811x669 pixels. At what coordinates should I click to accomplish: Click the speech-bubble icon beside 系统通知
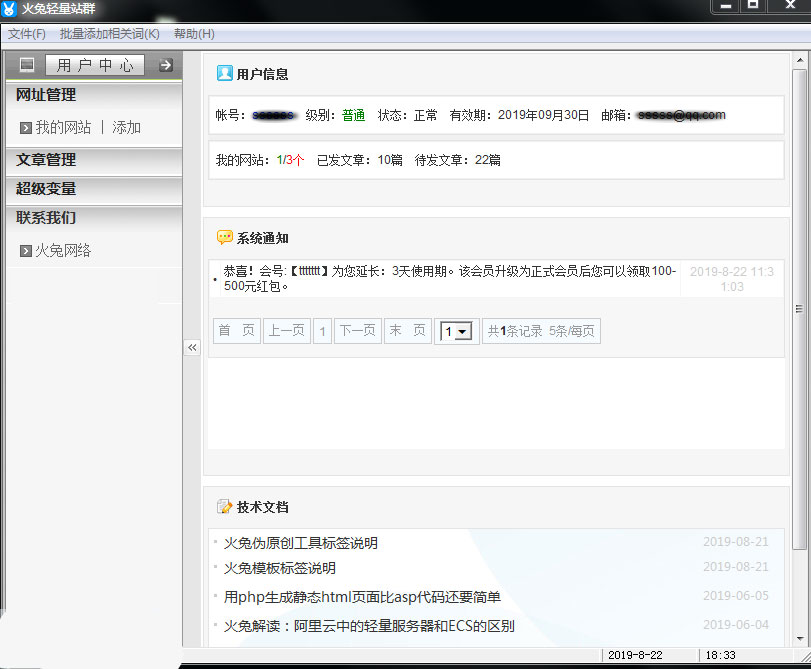coord(223,235)
